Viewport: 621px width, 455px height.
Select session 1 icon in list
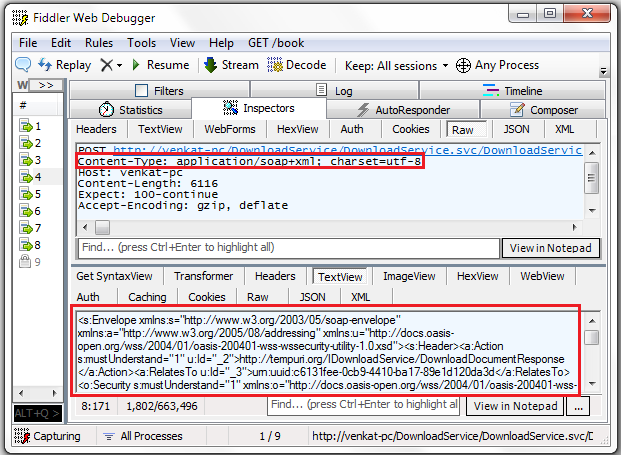coord(26,126)
